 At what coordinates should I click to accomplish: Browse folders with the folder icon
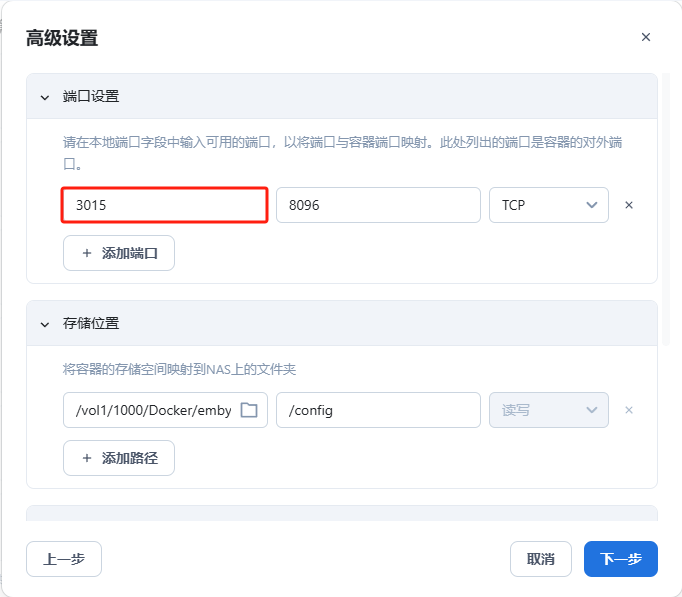pyautogui.click(x=249, y=410)
